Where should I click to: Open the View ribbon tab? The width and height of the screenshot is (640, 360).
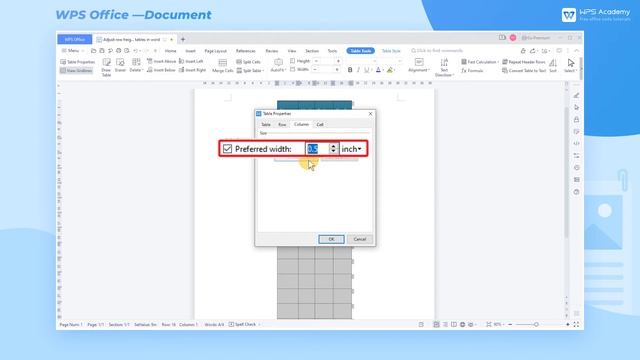292,51
